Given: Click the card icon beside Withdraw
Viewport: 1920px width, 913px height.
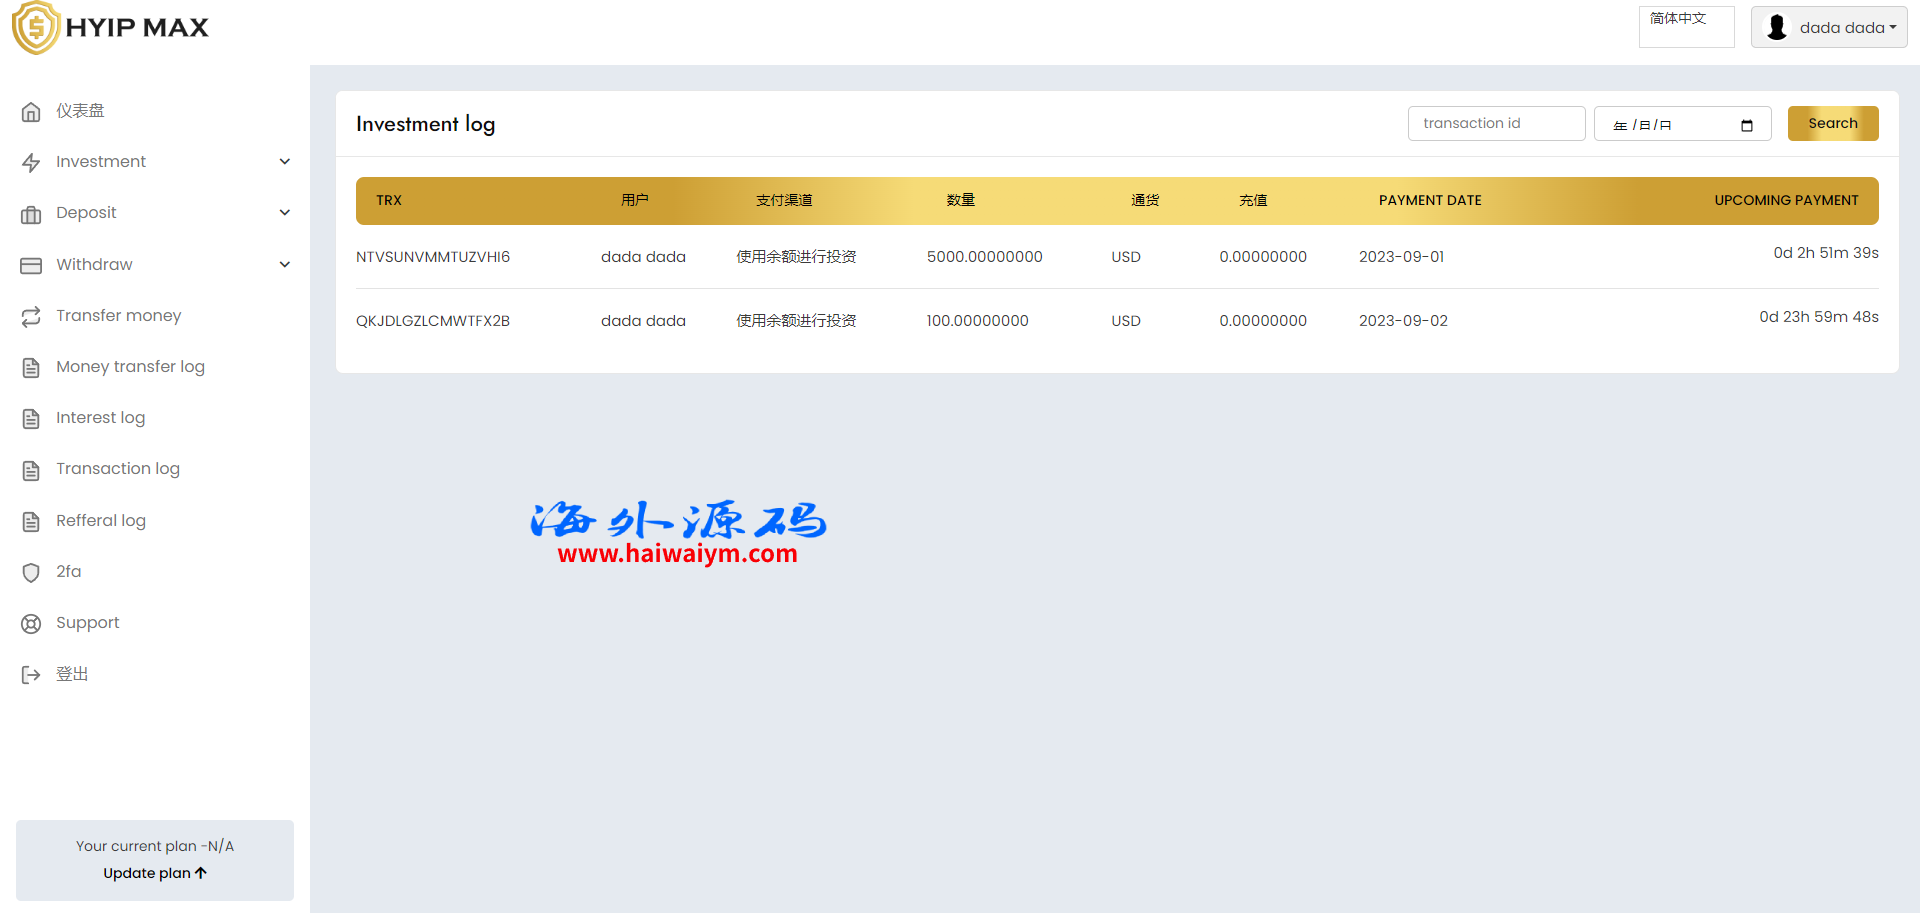Looking at the screenshot, I should tap(31, 265).
